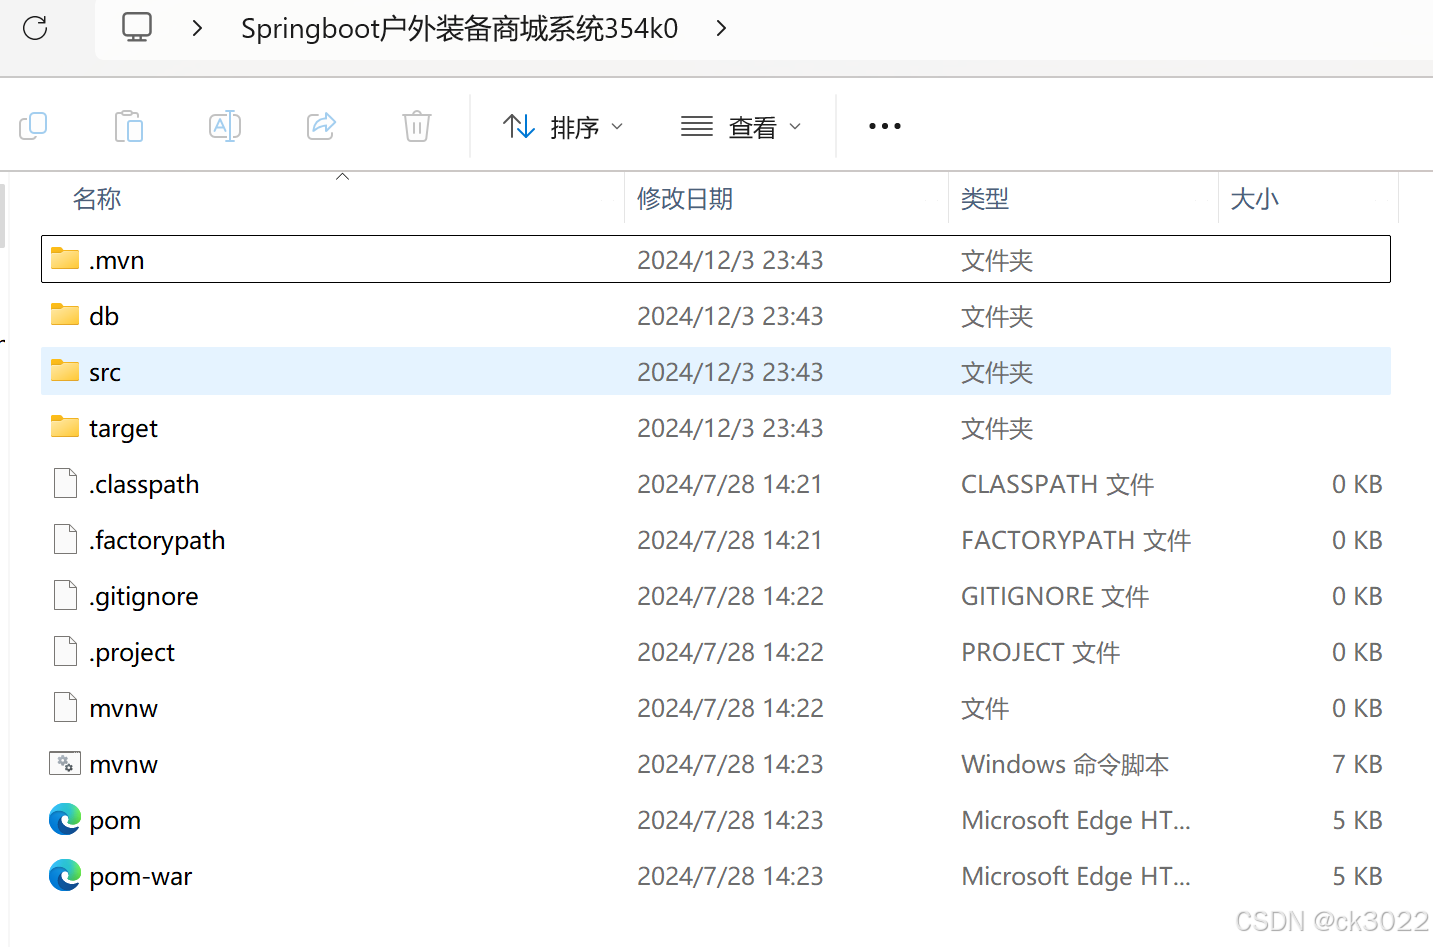Image resolution: width=1433 pixels, height=947 pixels.
Task: Expand the breadcrumb chevron after the folder name
Action: click(721, 29)
